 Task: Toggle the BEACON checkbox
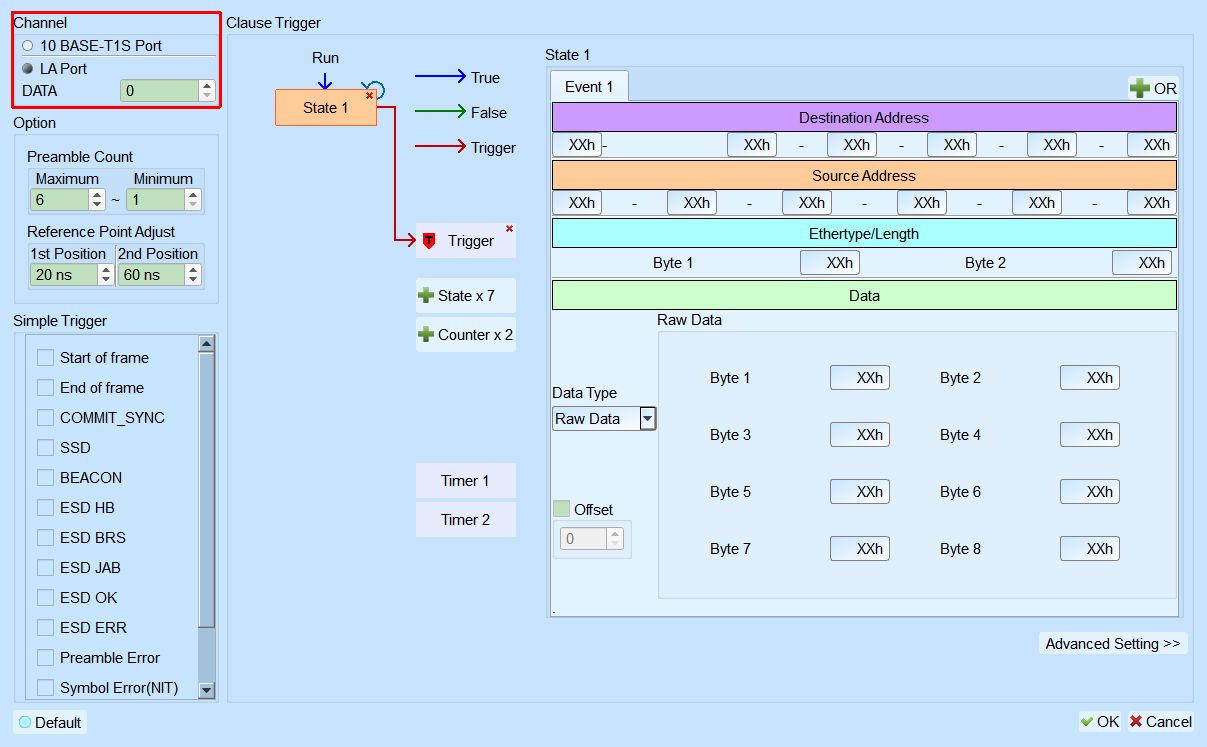pyautogui.click(x=45, y=478)
